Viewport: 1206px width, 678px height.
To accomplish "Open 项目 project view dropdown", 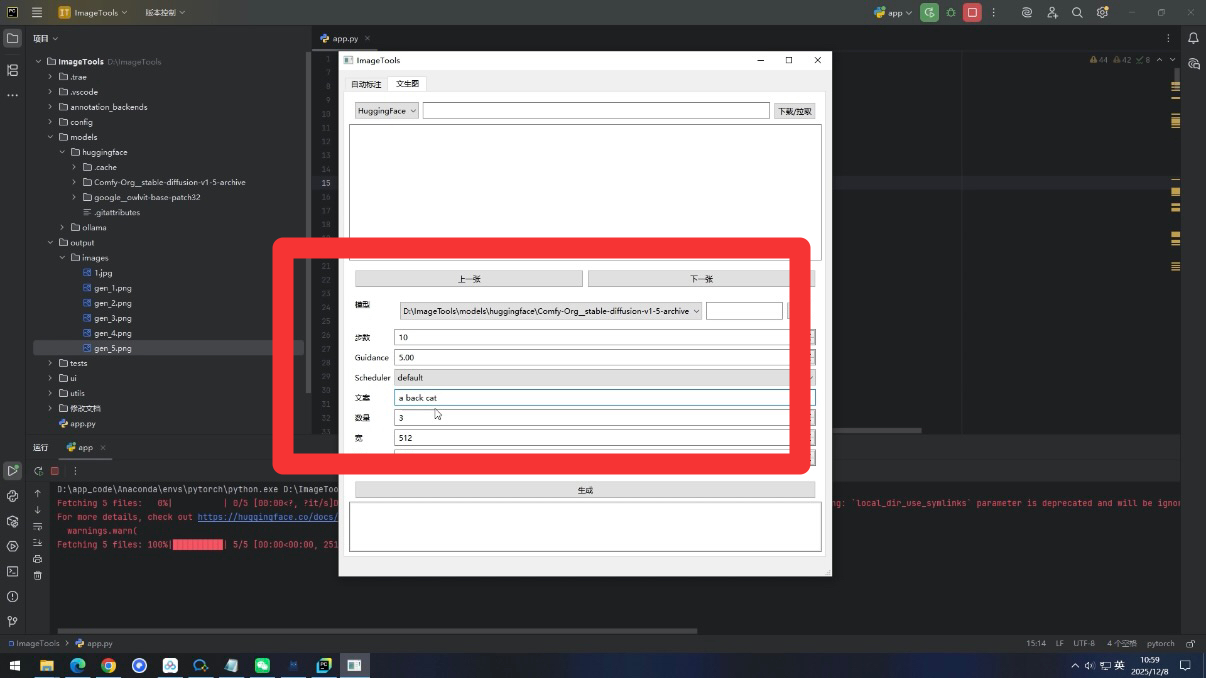I will tap(45, 38).
